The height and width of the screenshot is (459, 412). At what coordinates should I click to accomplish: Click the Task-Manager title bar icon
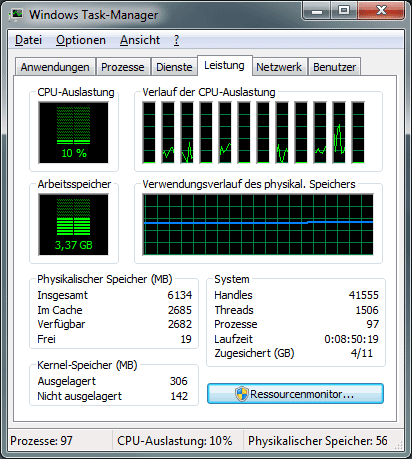tap(16, 14)
